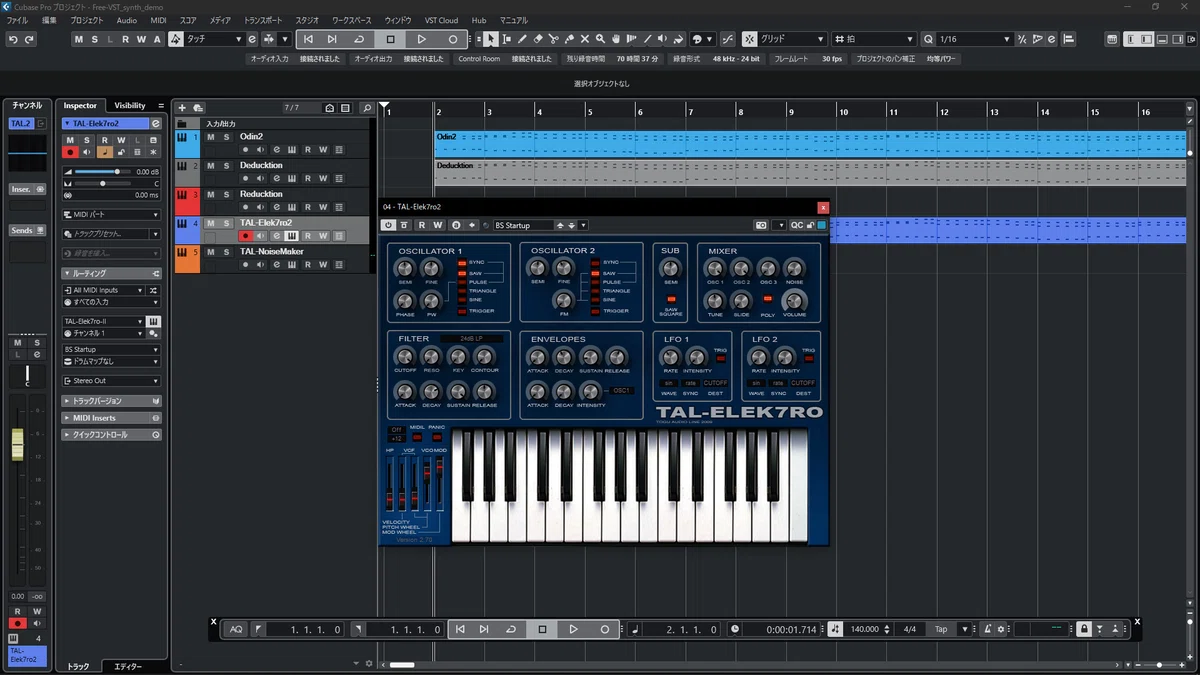Select the hand-shaped Comp tool

click(x=616, y=39)
